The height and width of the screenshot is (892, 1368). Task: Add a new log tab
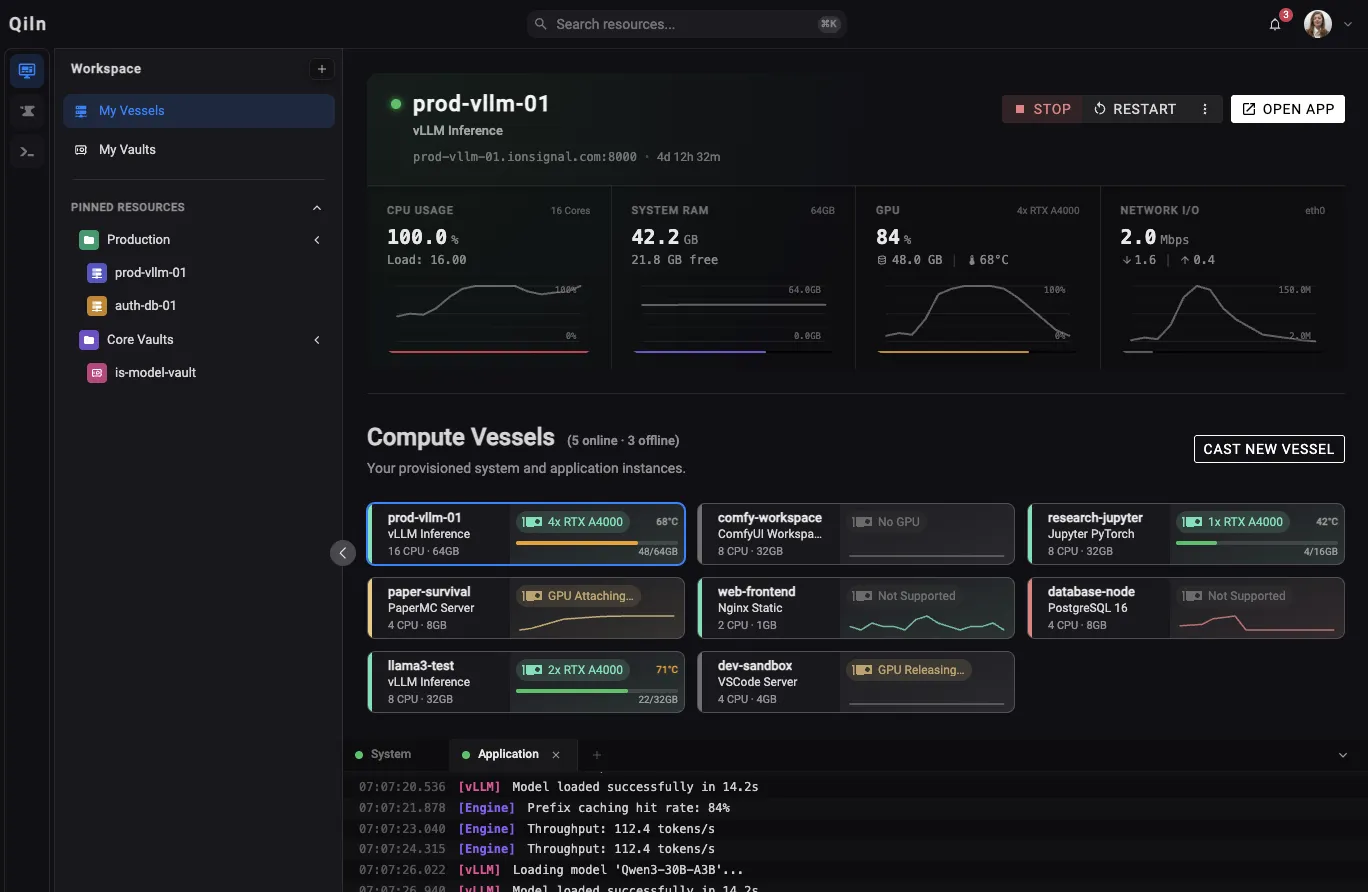pyautogui.click(x=597, y=755)
